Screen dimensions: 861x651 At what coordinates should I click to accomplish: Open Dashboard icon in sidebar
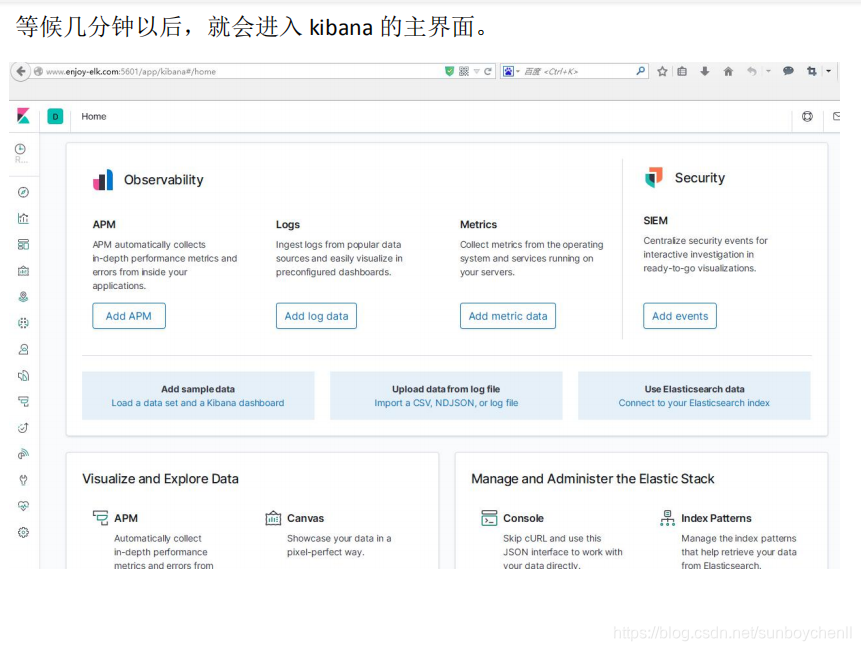23,244
